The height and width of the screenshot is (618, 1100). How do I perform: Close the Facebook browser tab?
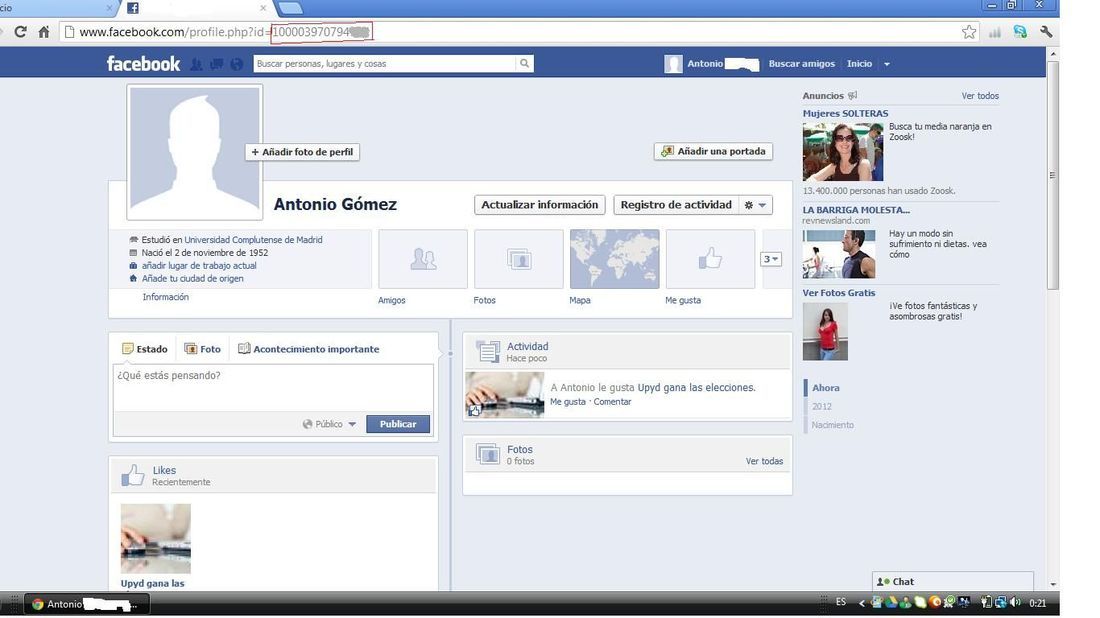(x=263, y=8)
